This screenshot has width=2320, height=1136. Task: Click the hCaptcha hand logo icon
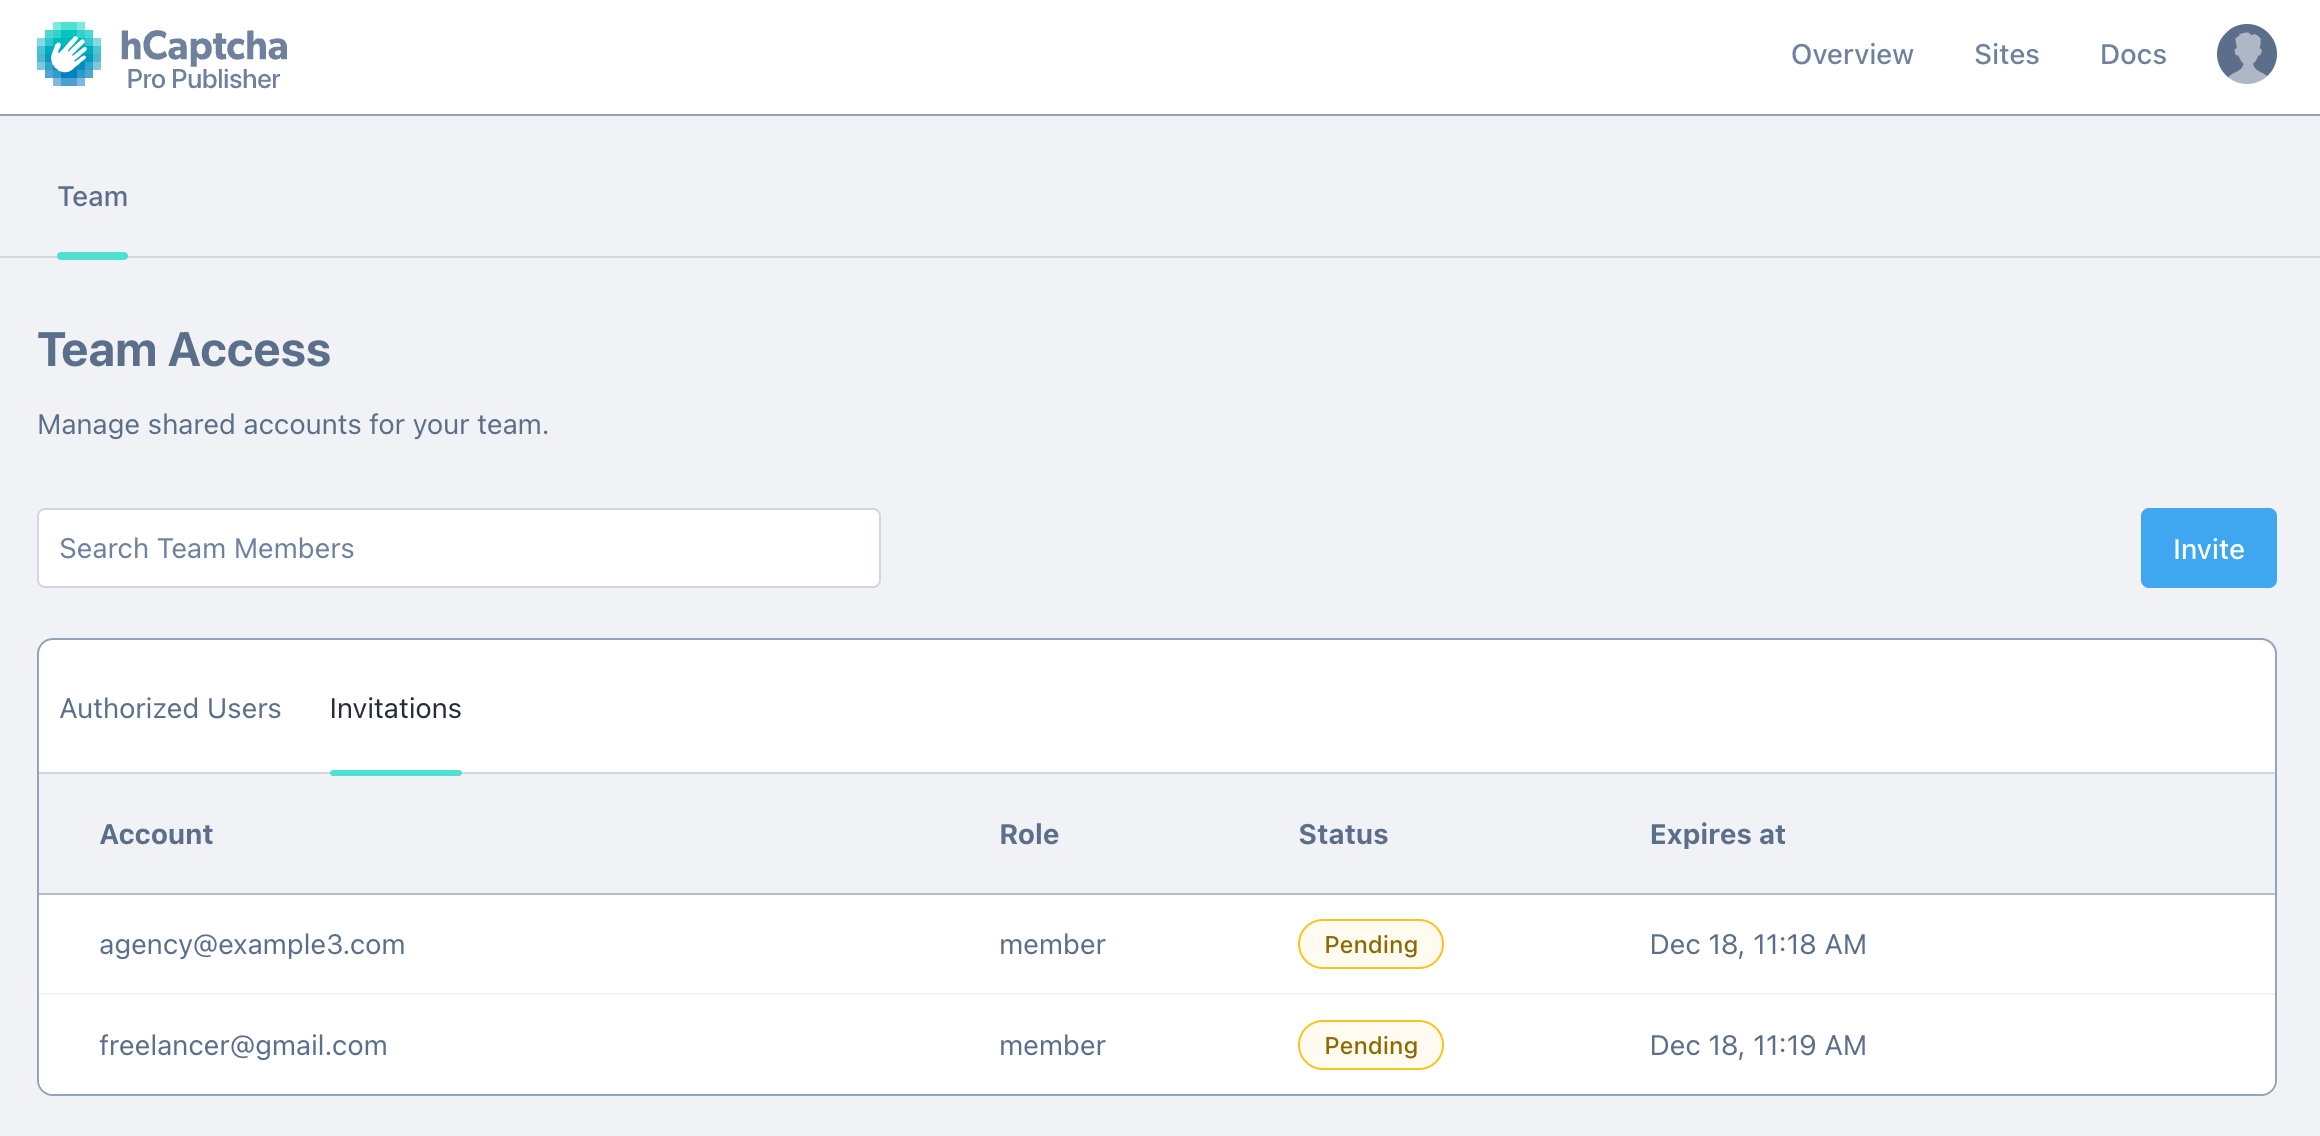click(68, 55)
